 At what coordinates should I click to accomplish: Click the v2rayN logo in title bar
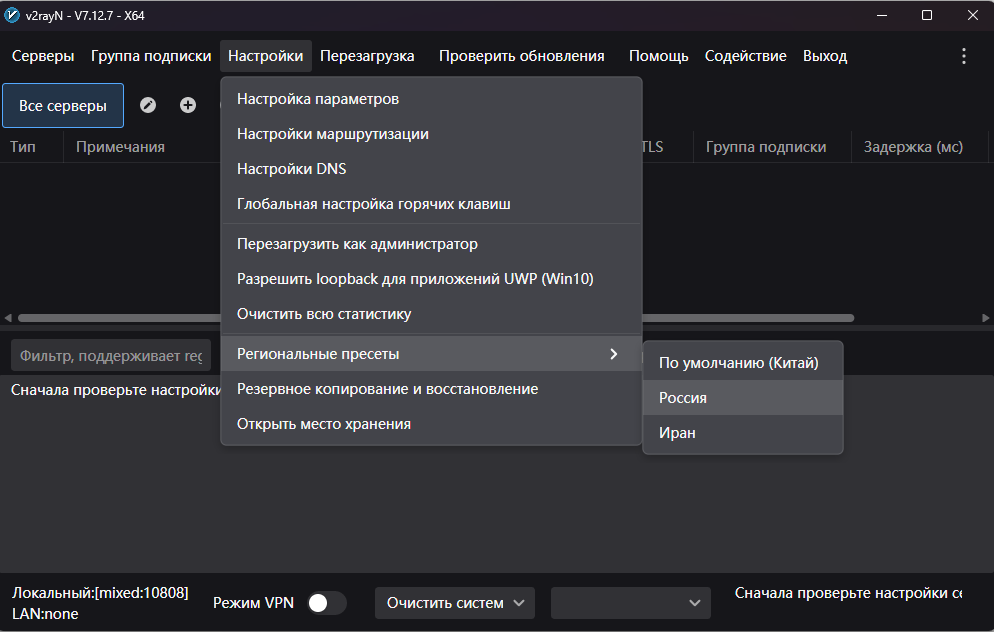click(11, 15)
